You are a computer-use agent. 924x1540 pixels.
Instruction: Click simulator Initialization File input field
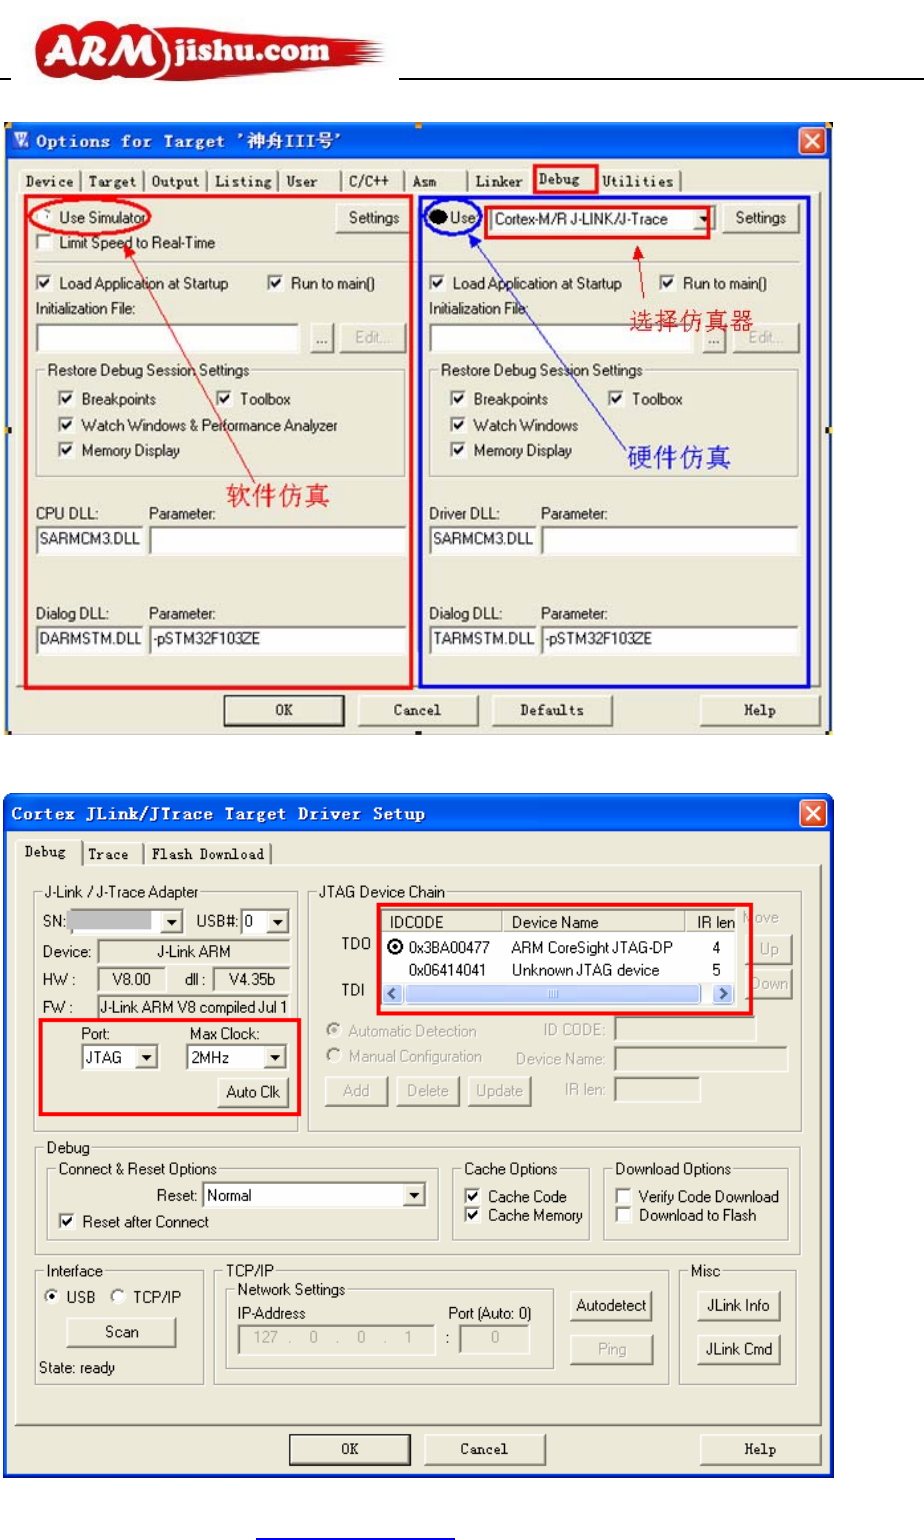click(x=167, y=338)
